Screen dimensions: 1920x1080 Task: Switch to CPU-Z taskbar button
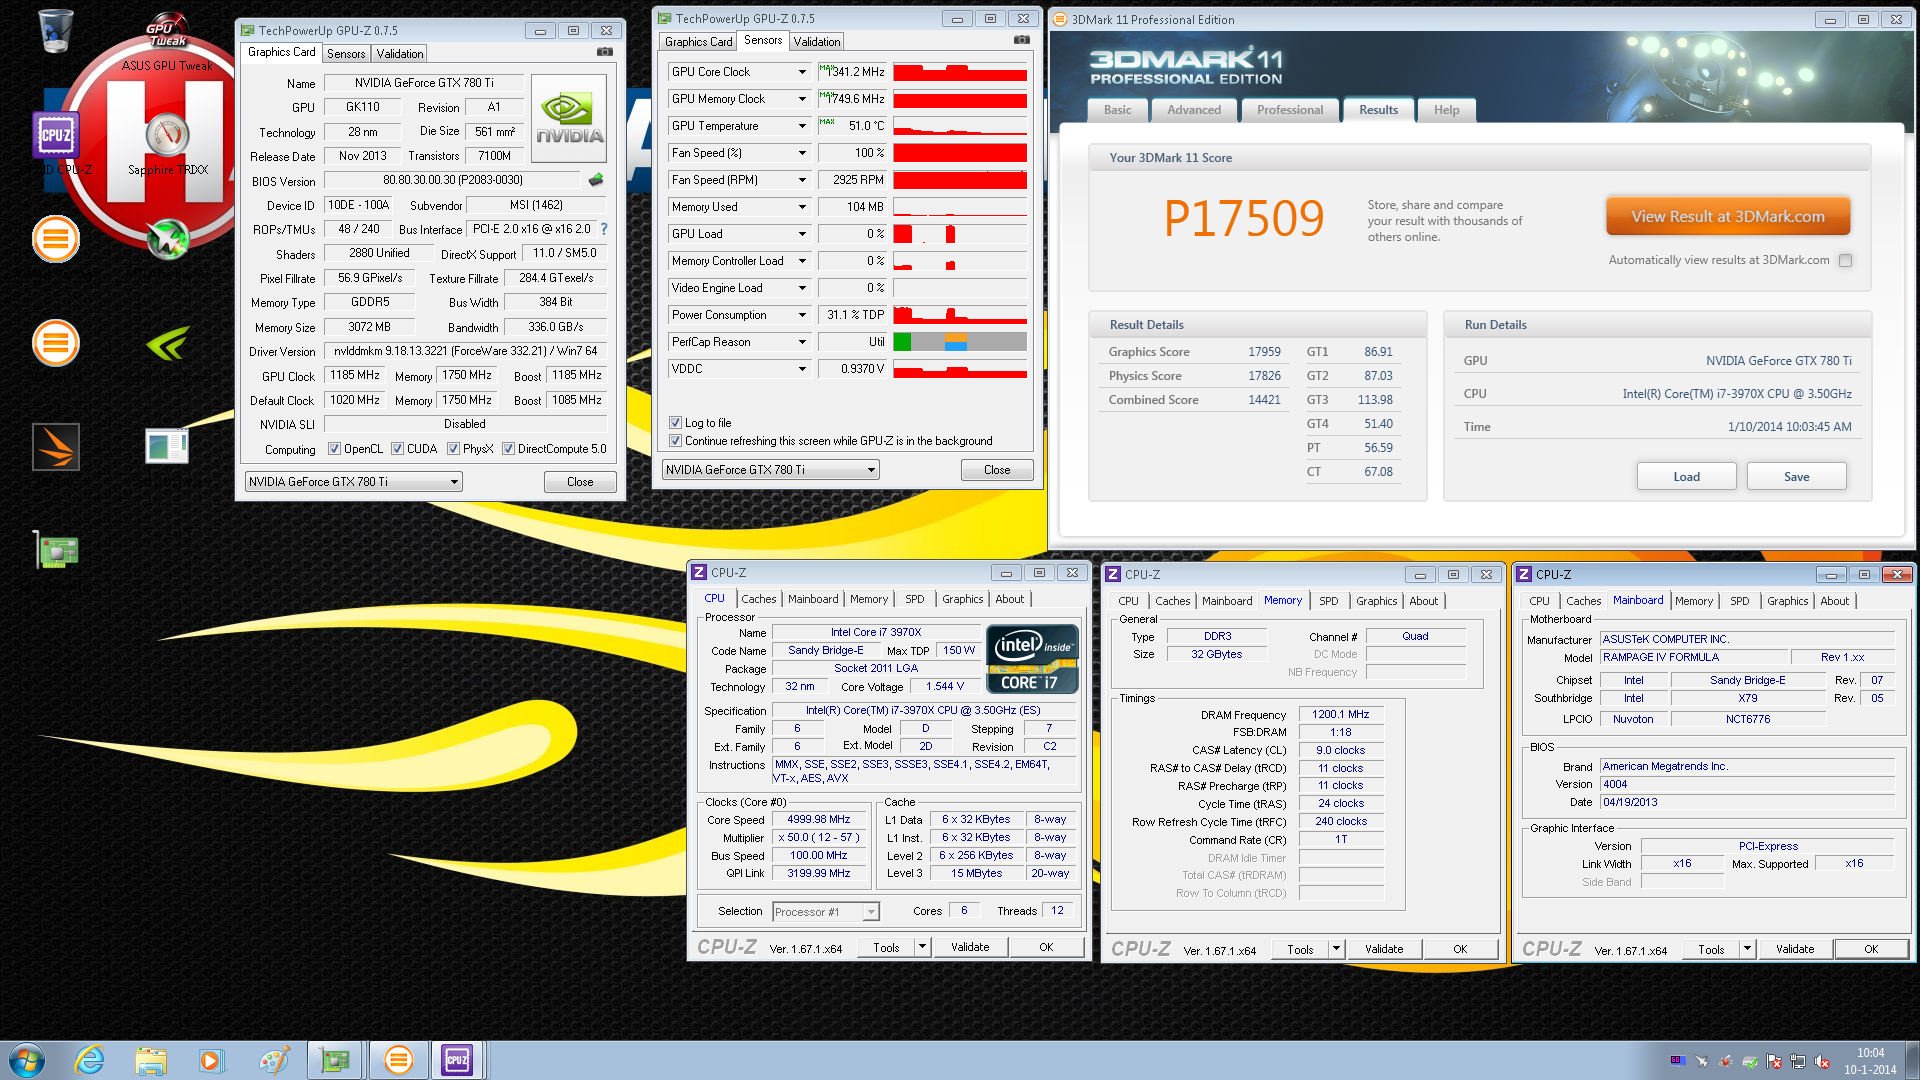pyautogui.click(x=457, y=1060)
